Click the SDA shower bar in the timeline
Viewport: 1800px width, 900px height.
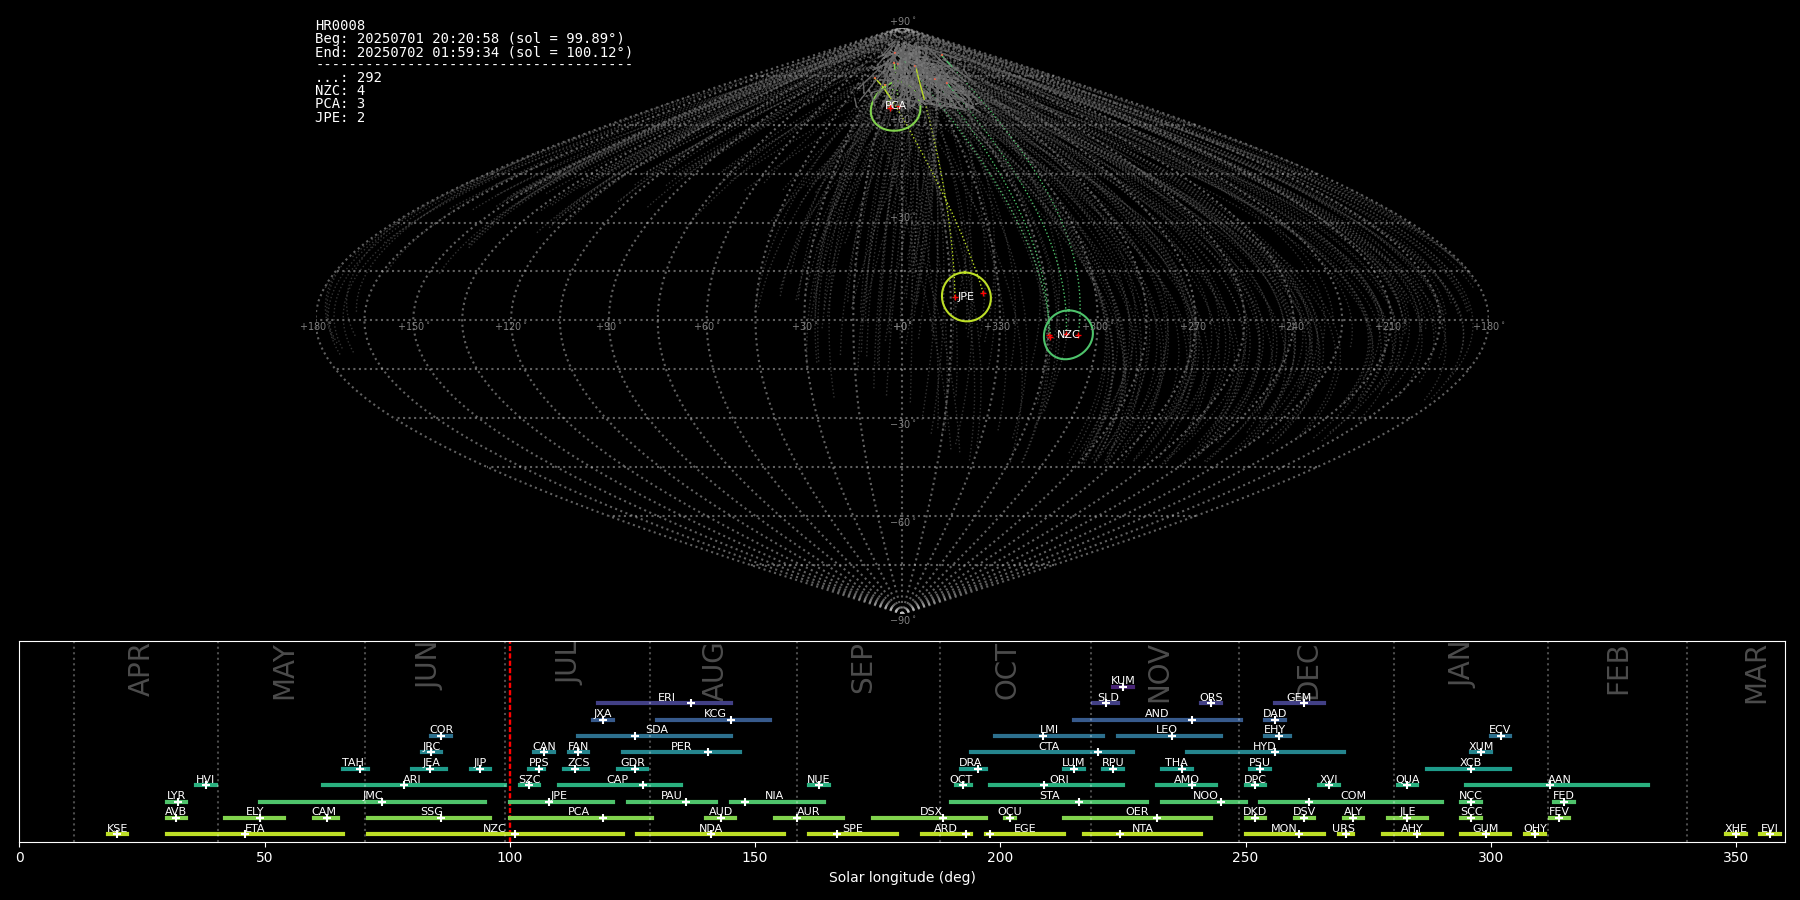click(654, 736)
